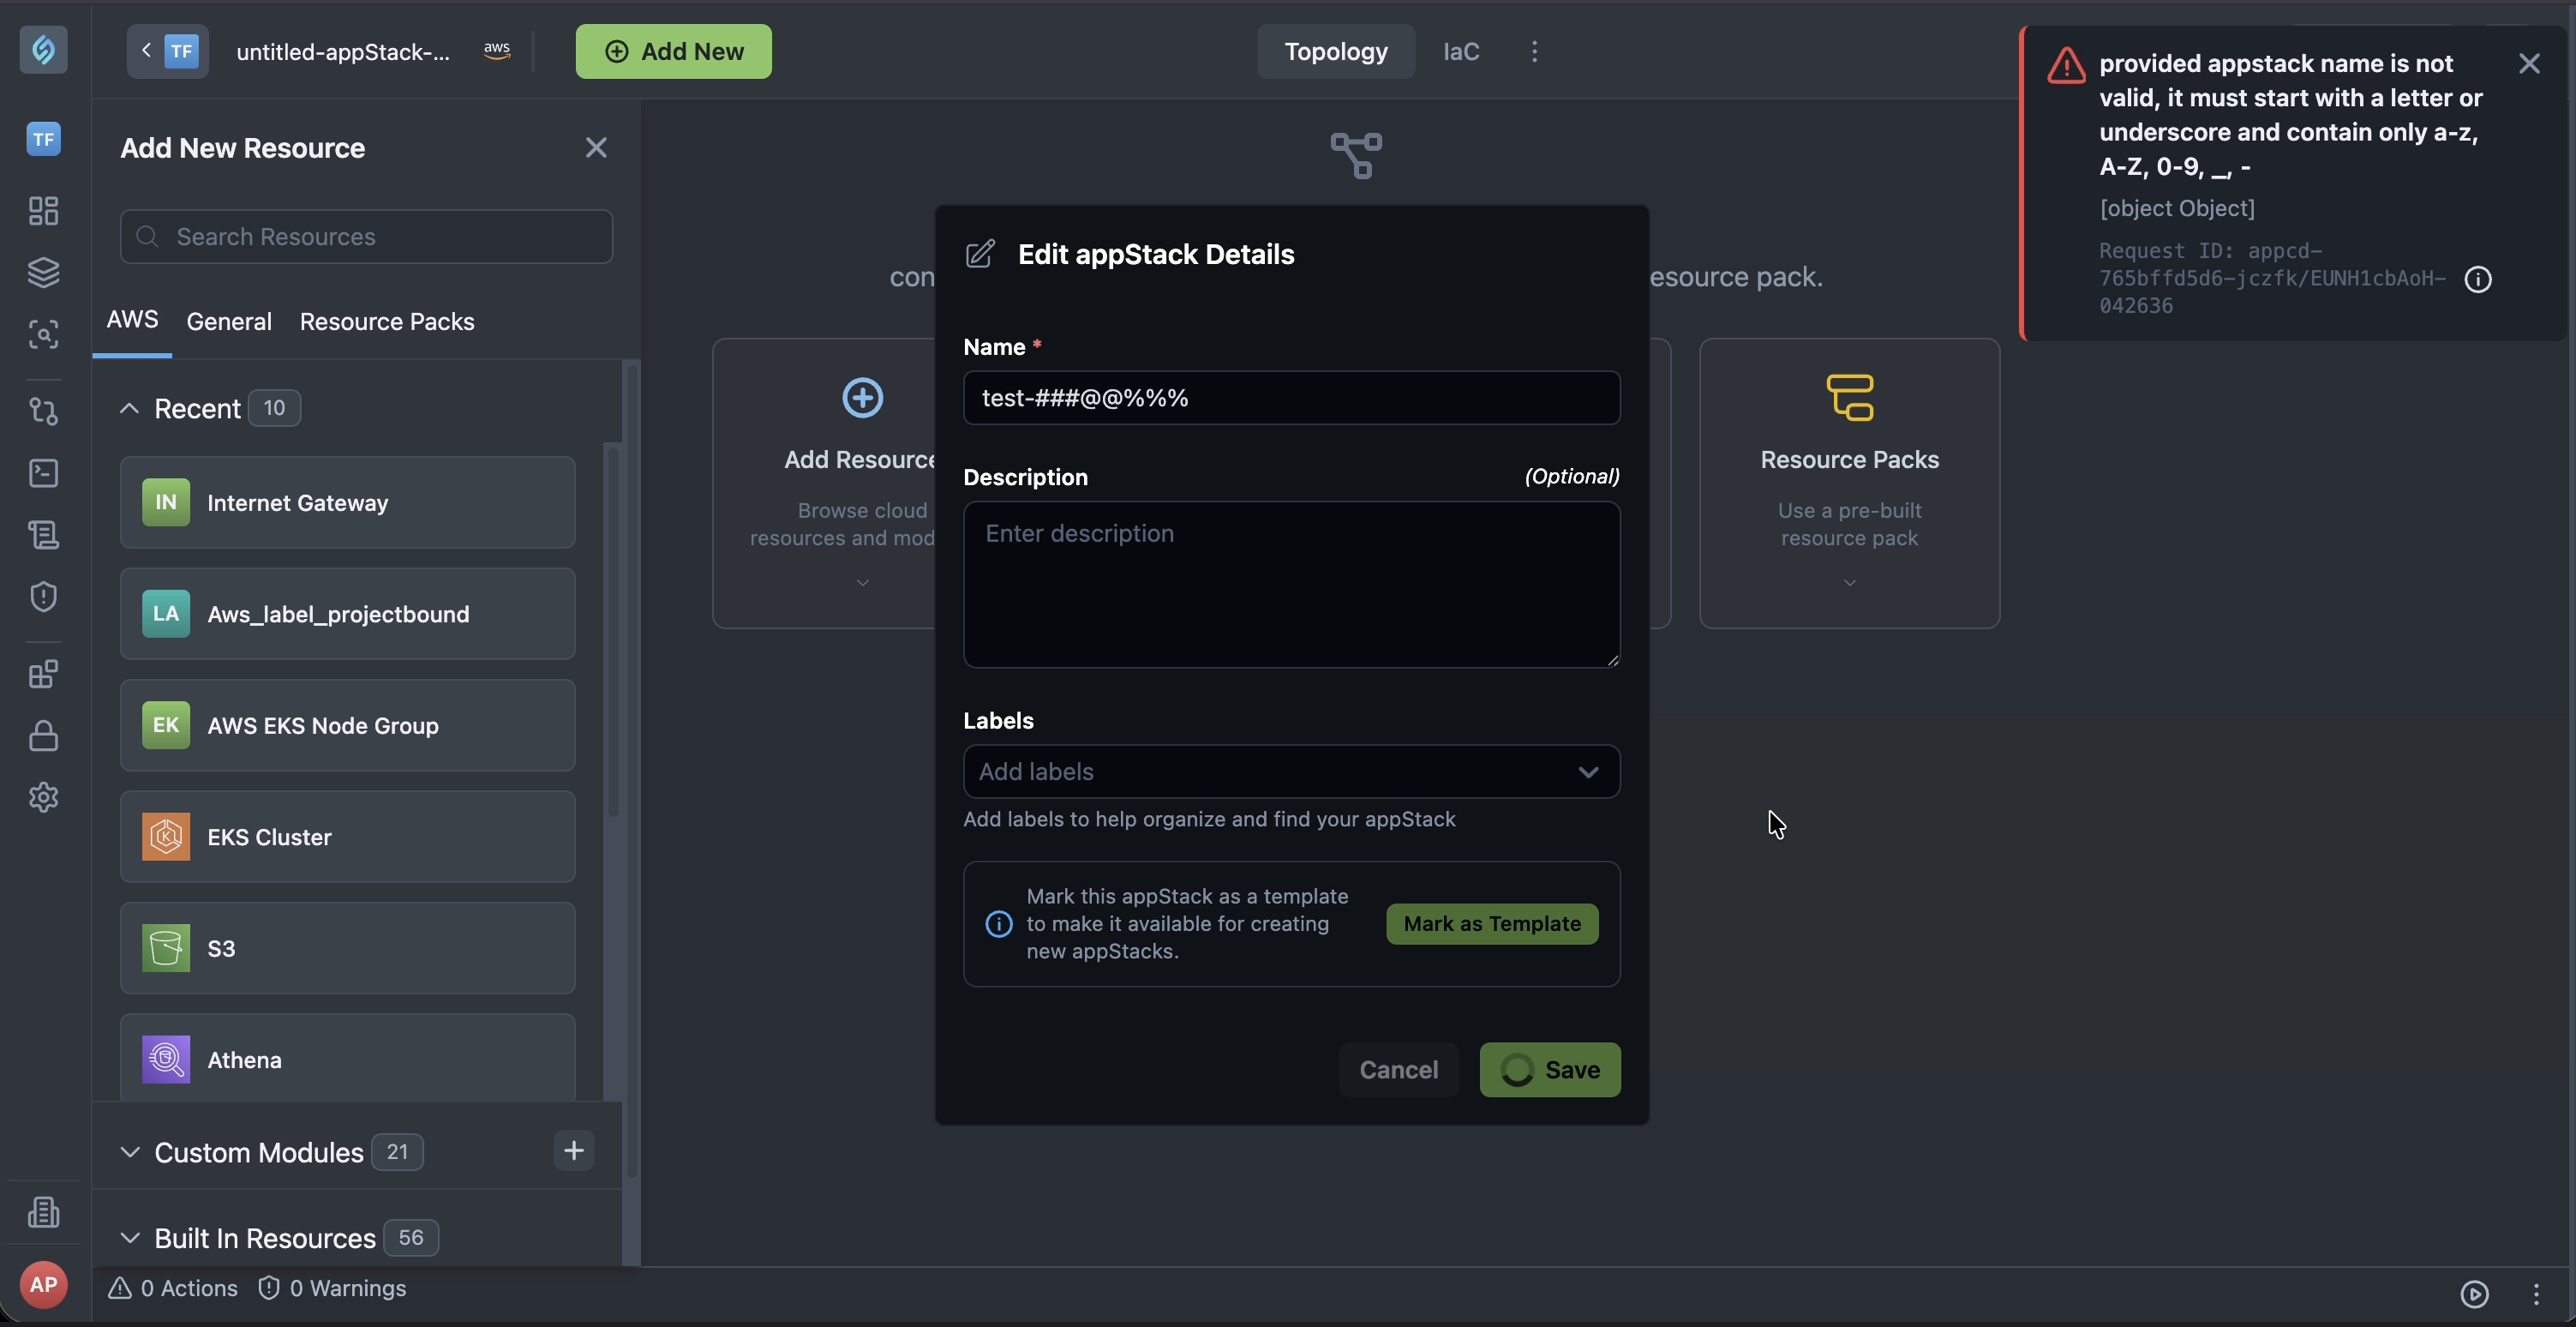
Task: Open the terminal console icon in sidebar
Action: pyautogui.click(x=43, y=473)
